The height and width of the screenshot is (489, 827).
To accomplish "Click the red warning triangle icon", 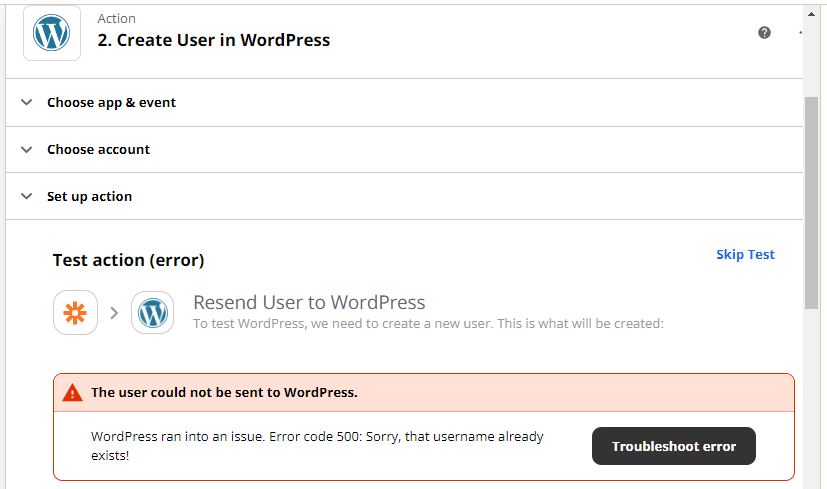I will click(x=72, y=392).
